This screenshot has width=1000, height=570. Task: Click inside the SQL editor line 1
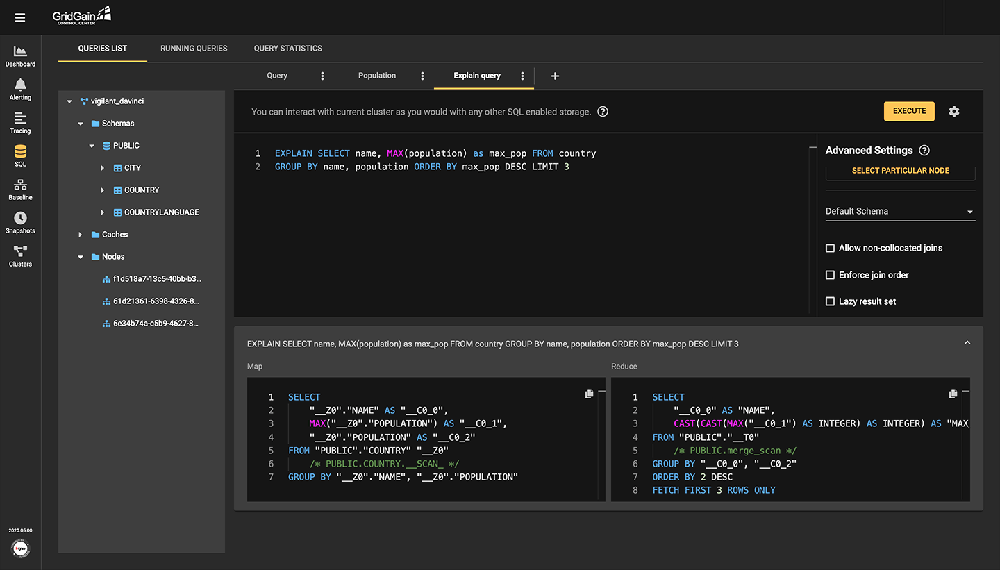[436, 154]
